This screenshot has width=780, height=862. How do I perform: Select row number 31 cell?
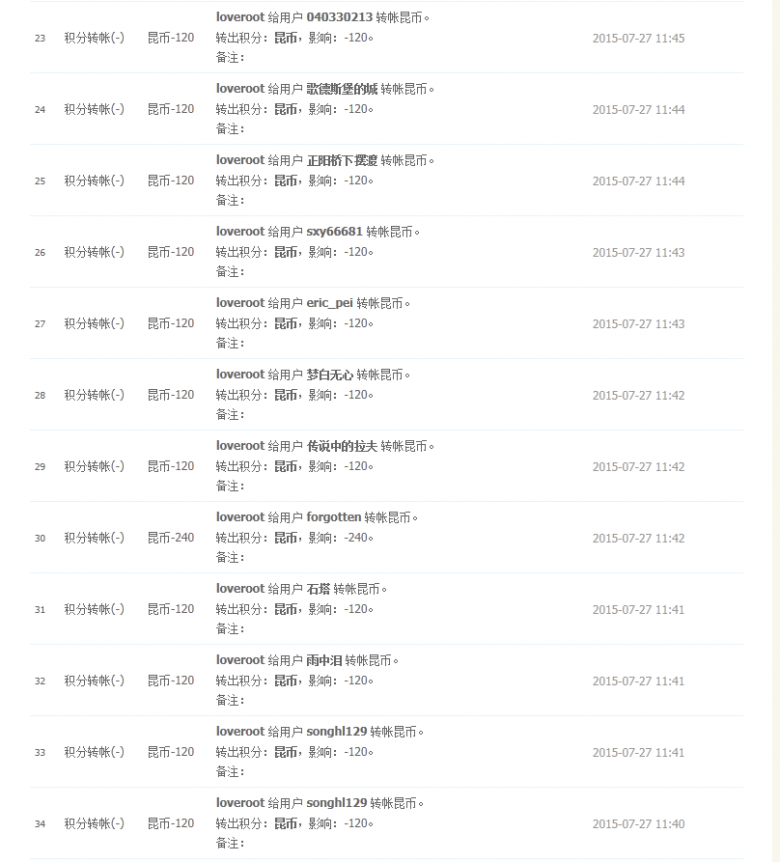click(40, 610)
